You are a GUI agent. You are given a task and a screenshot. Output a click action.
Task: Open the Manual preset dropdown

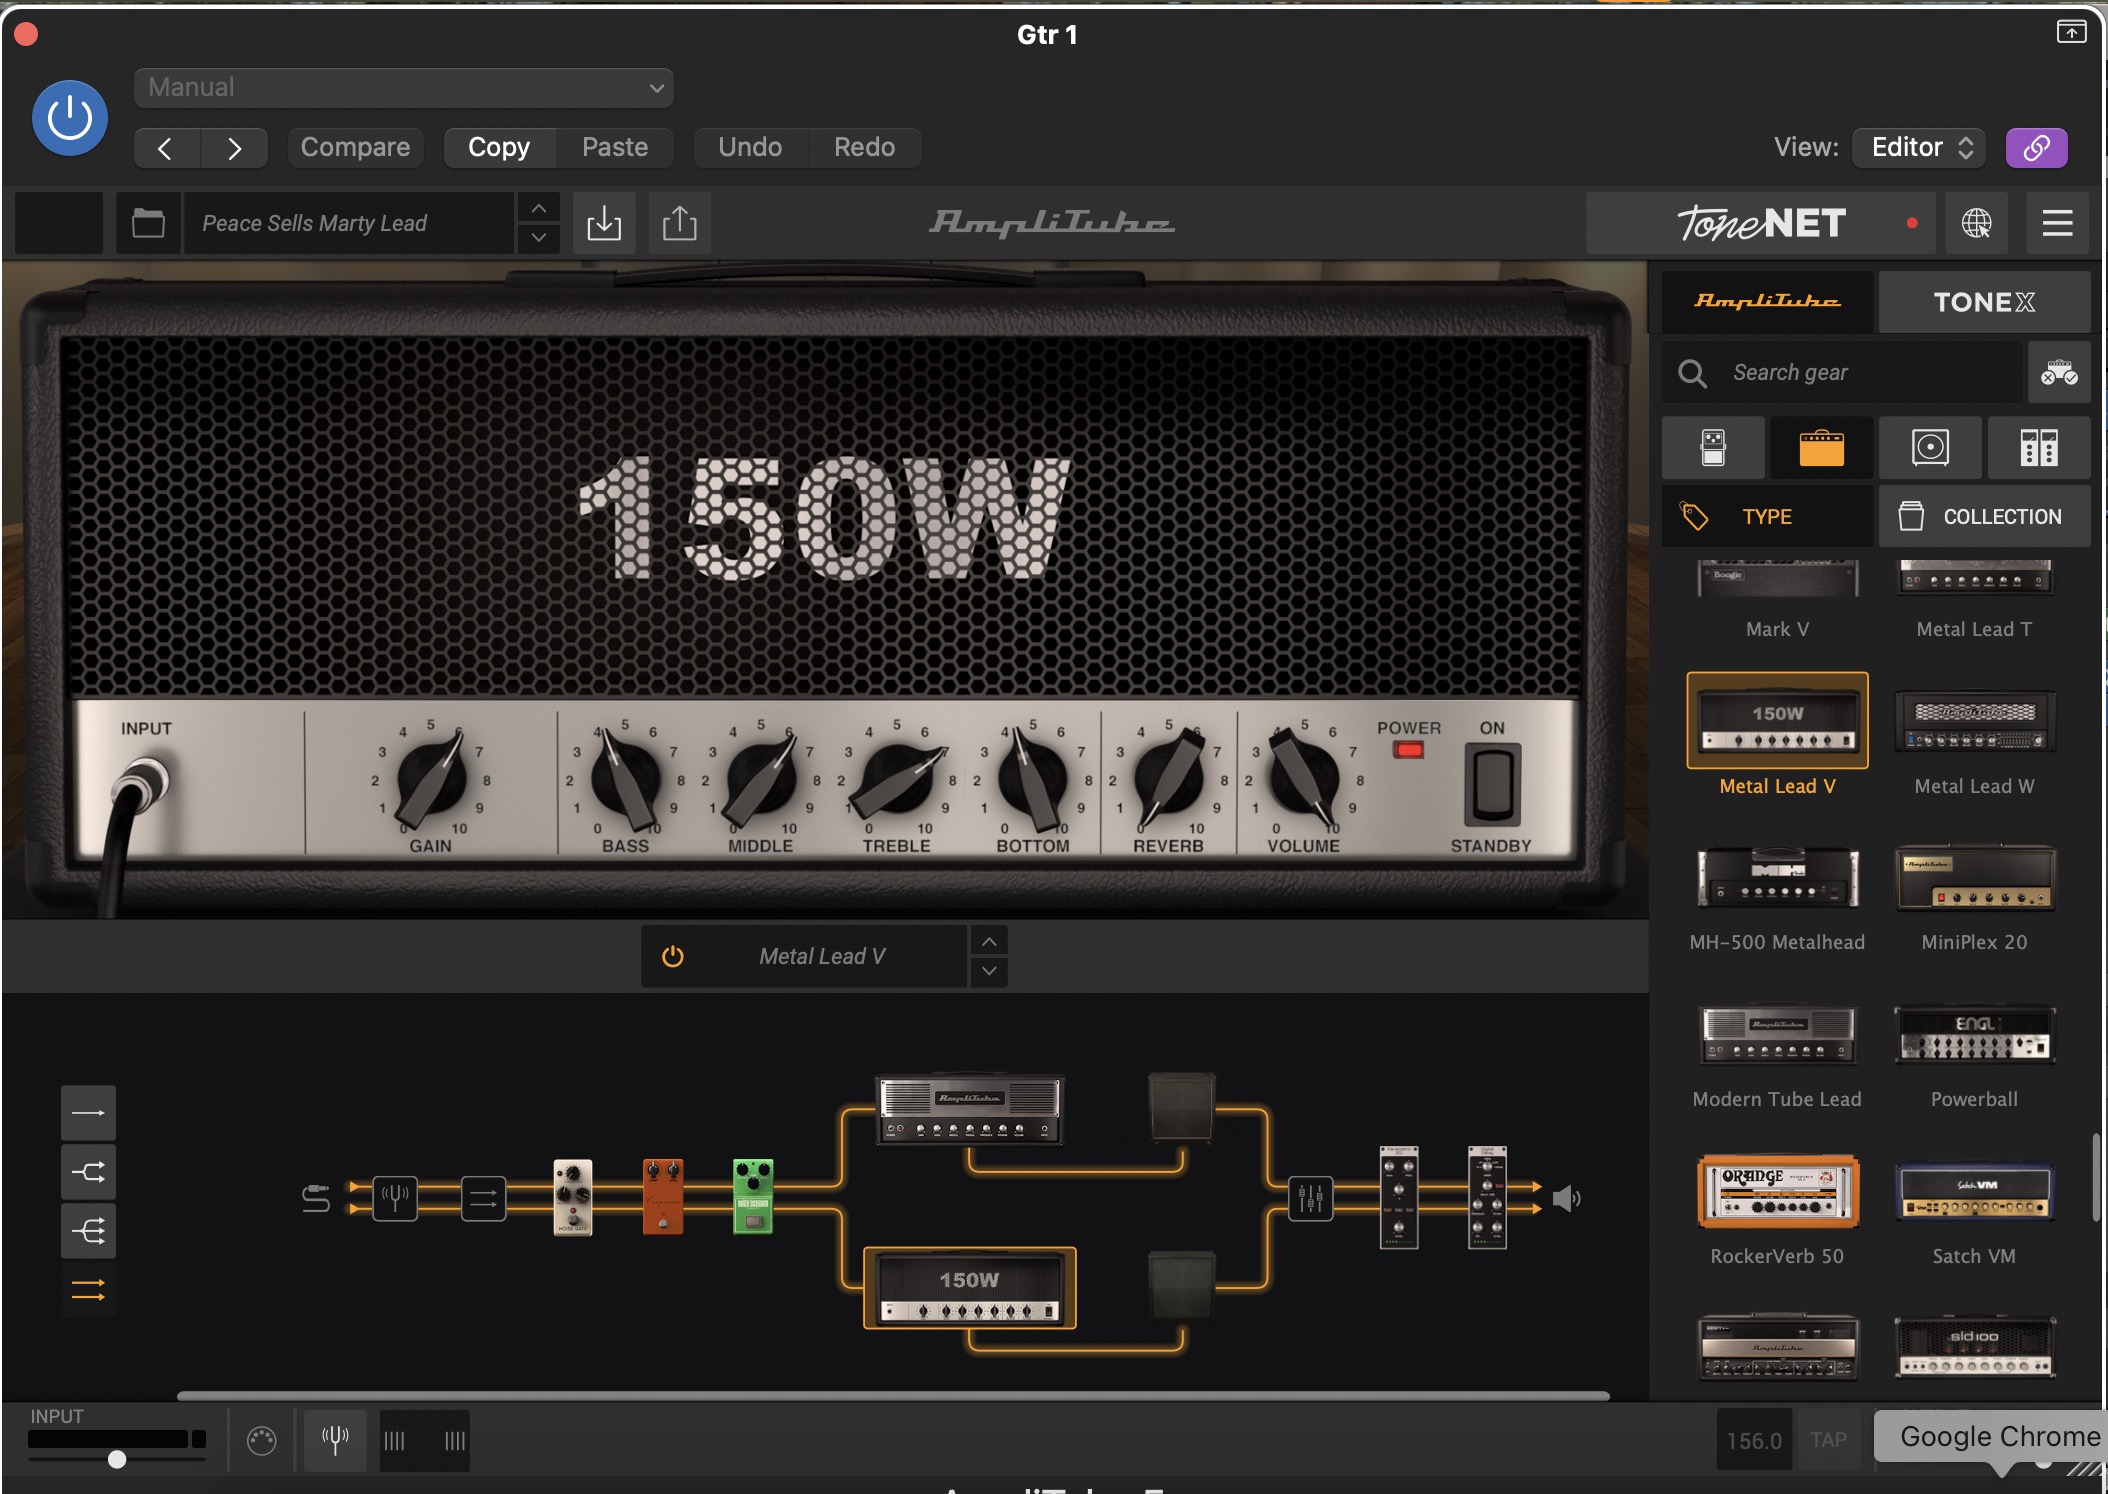(403, 88)
